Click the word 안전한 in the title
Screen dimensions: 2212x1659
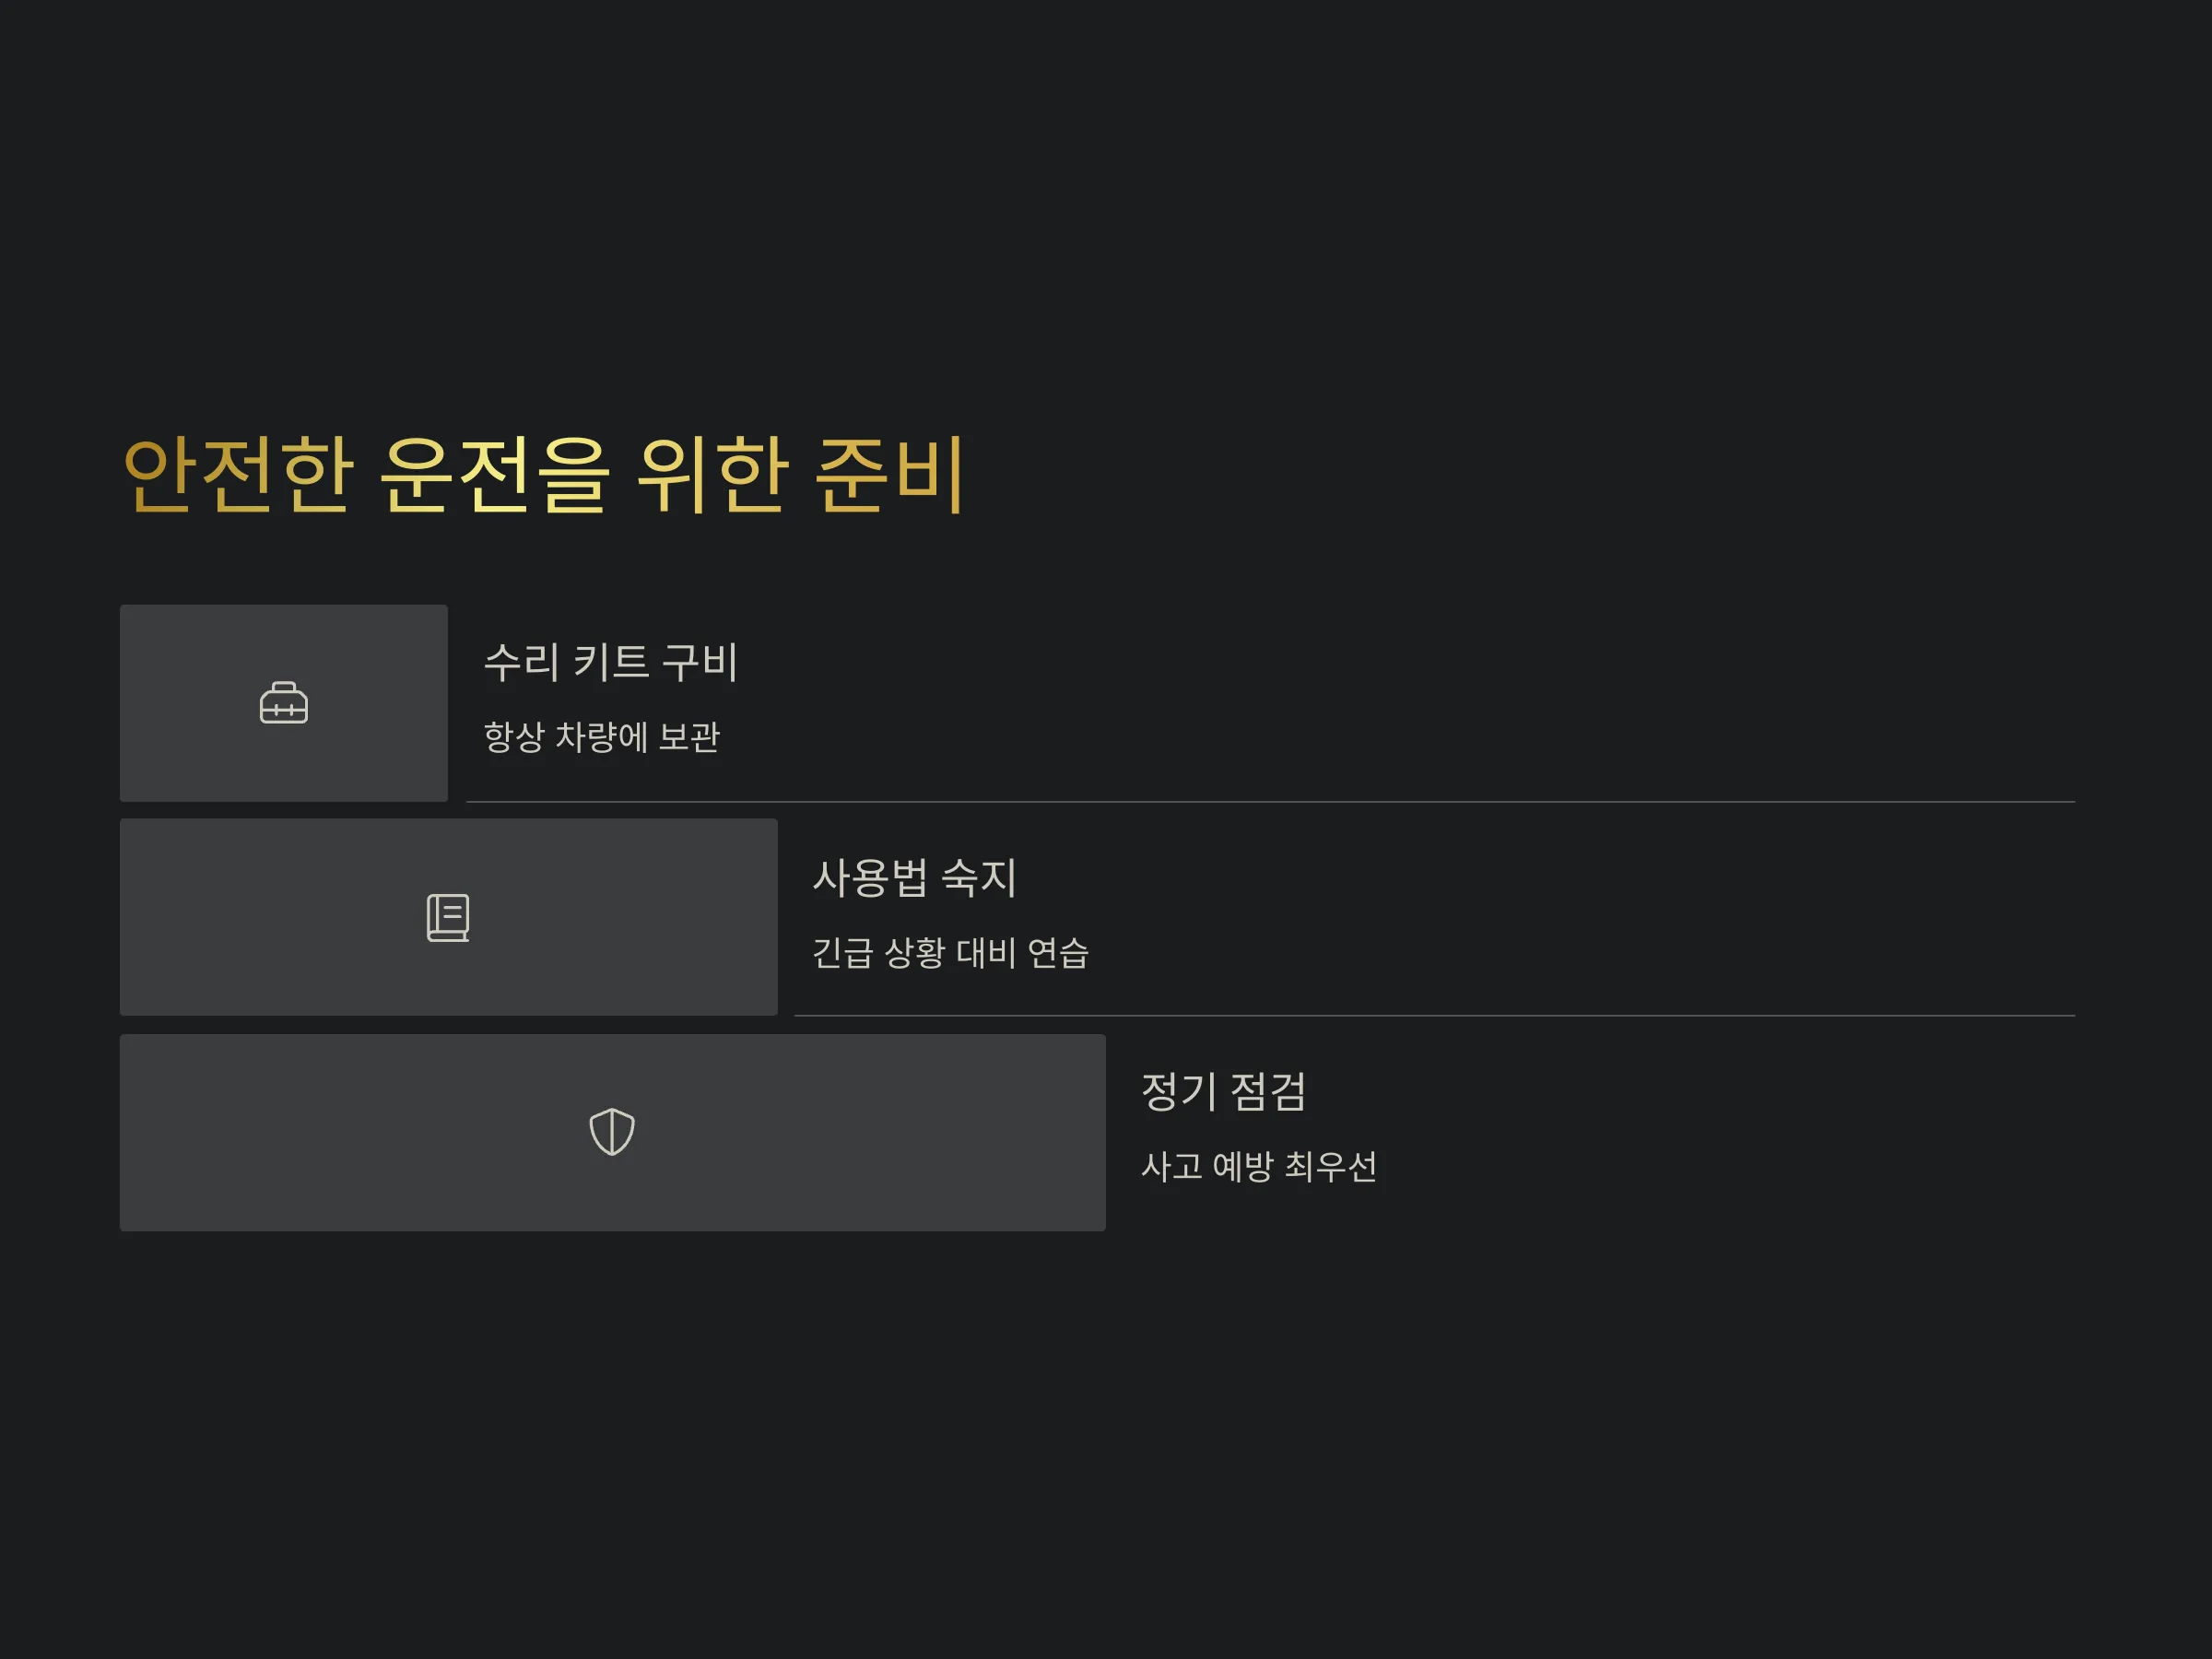click(238, 474)
